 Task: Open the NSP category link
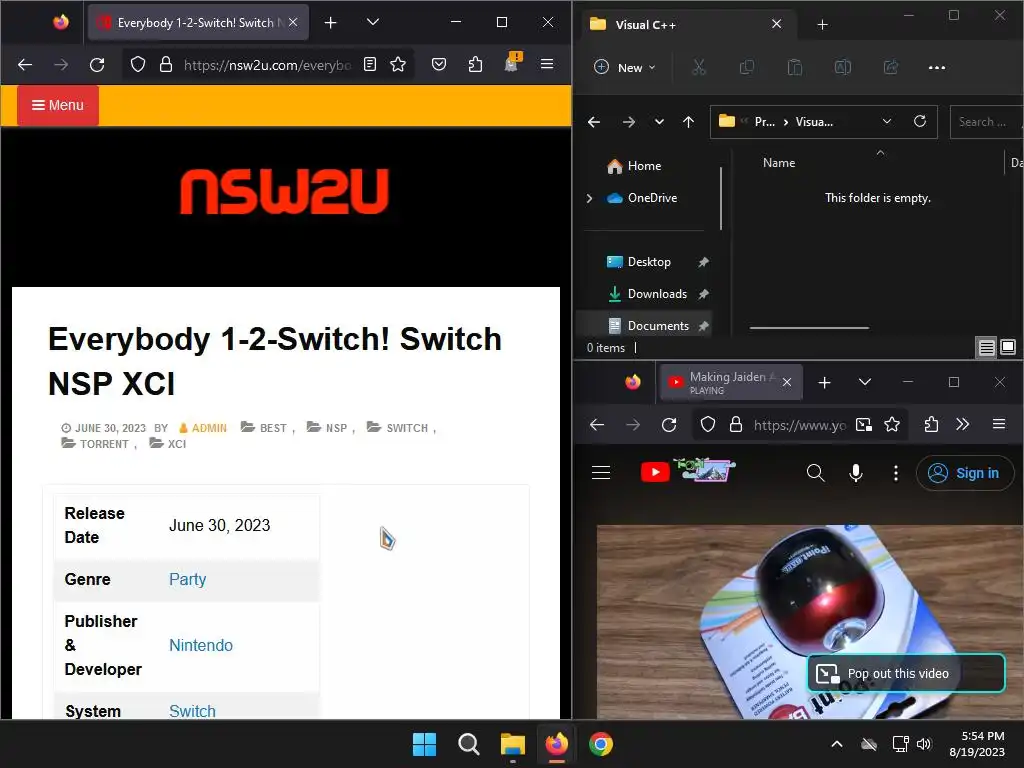(x=336, y=428)
